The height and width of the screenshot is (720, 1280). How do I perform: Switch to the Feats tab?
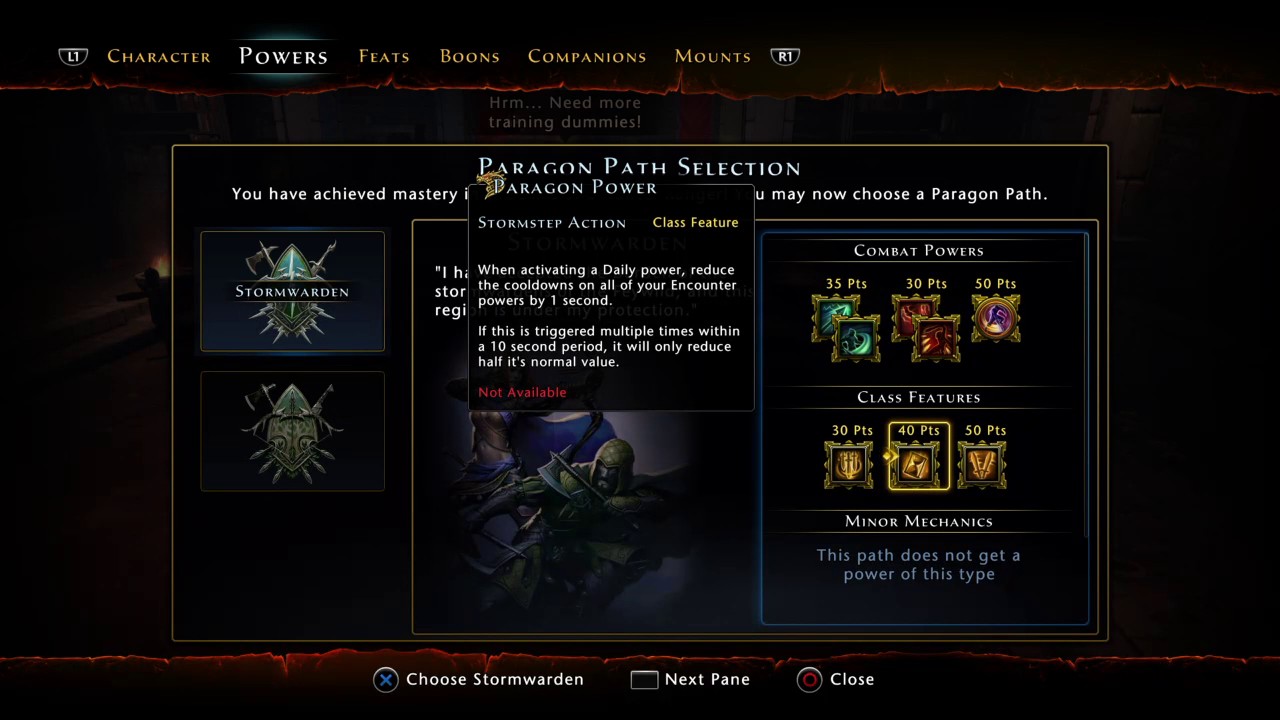click(384, 56)
